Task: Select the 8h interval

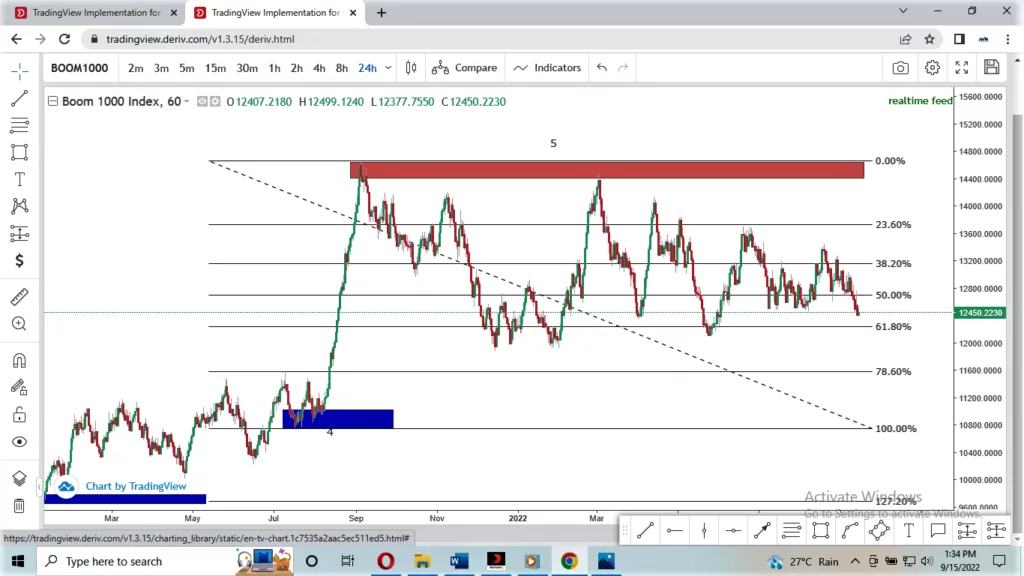Action: click(x=342, y=68)
